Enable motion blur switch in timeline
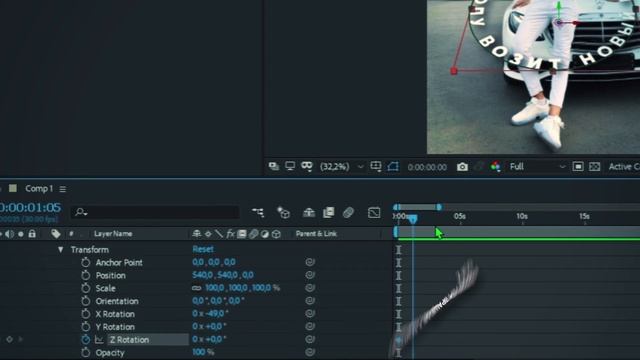The width and height of the screenshot is (640, 360). click(348, 212)
